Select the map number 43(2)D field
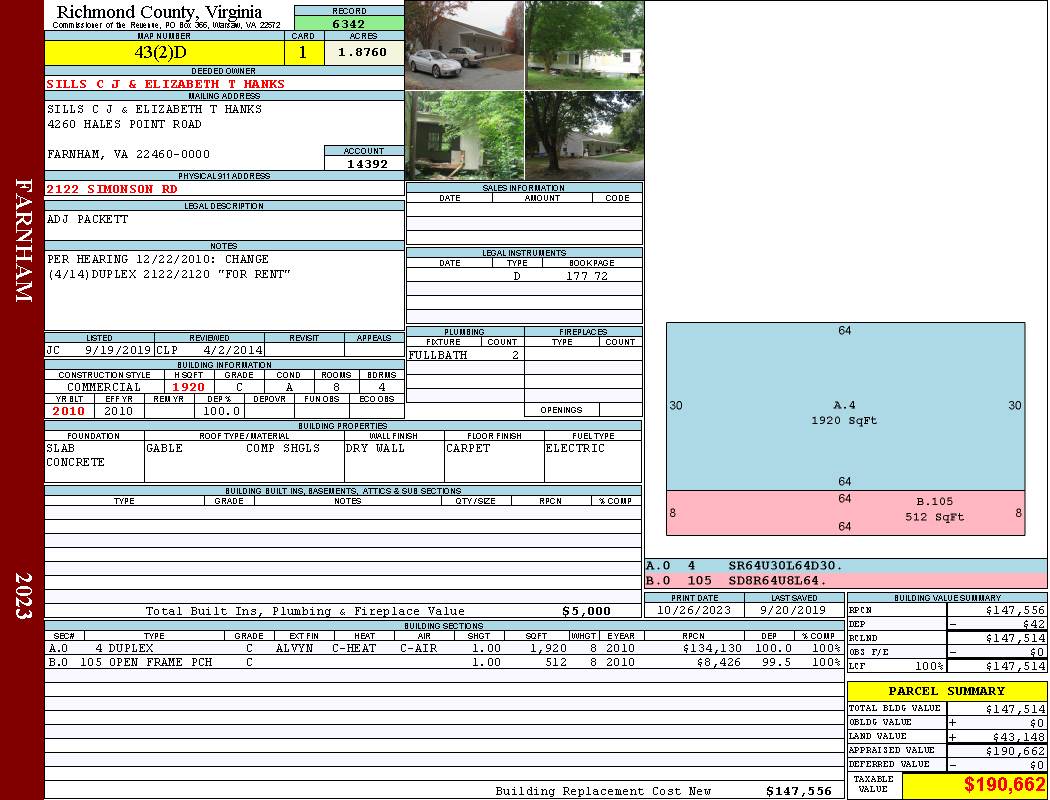Image resolution: width=1050 pixels, height=800 pixels. click(x=164, y=53)
